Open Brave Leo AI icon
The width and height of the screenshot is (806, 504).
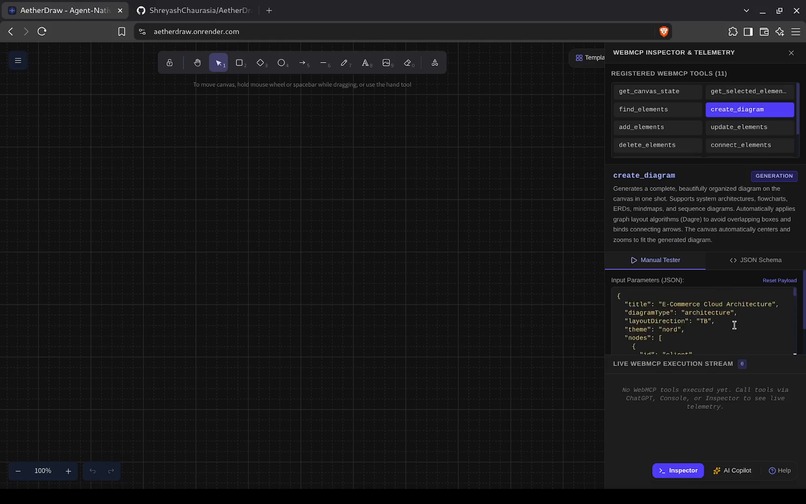779,31
